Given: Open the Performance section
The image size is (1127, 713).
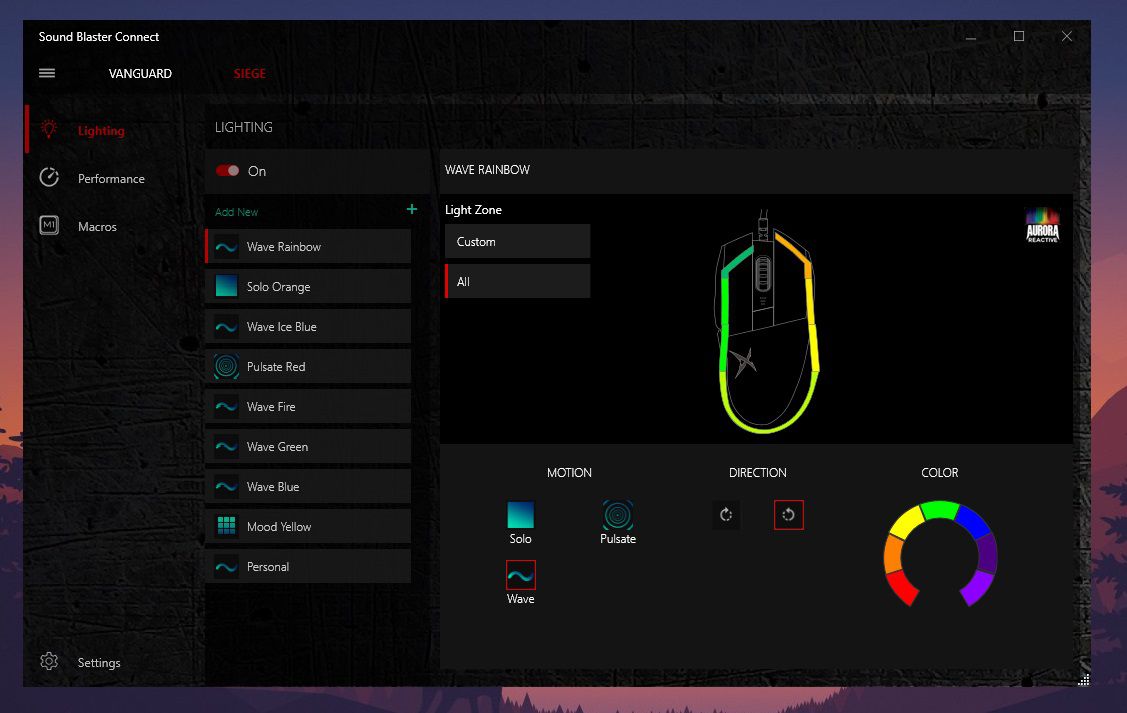Looking at the screenshot, I should coord(111,178).
